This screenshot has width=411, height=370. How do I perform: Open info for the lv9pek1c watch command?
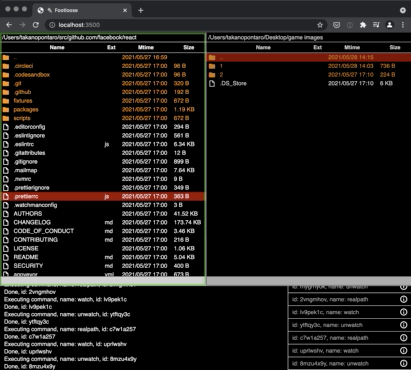tap(403, 312)
